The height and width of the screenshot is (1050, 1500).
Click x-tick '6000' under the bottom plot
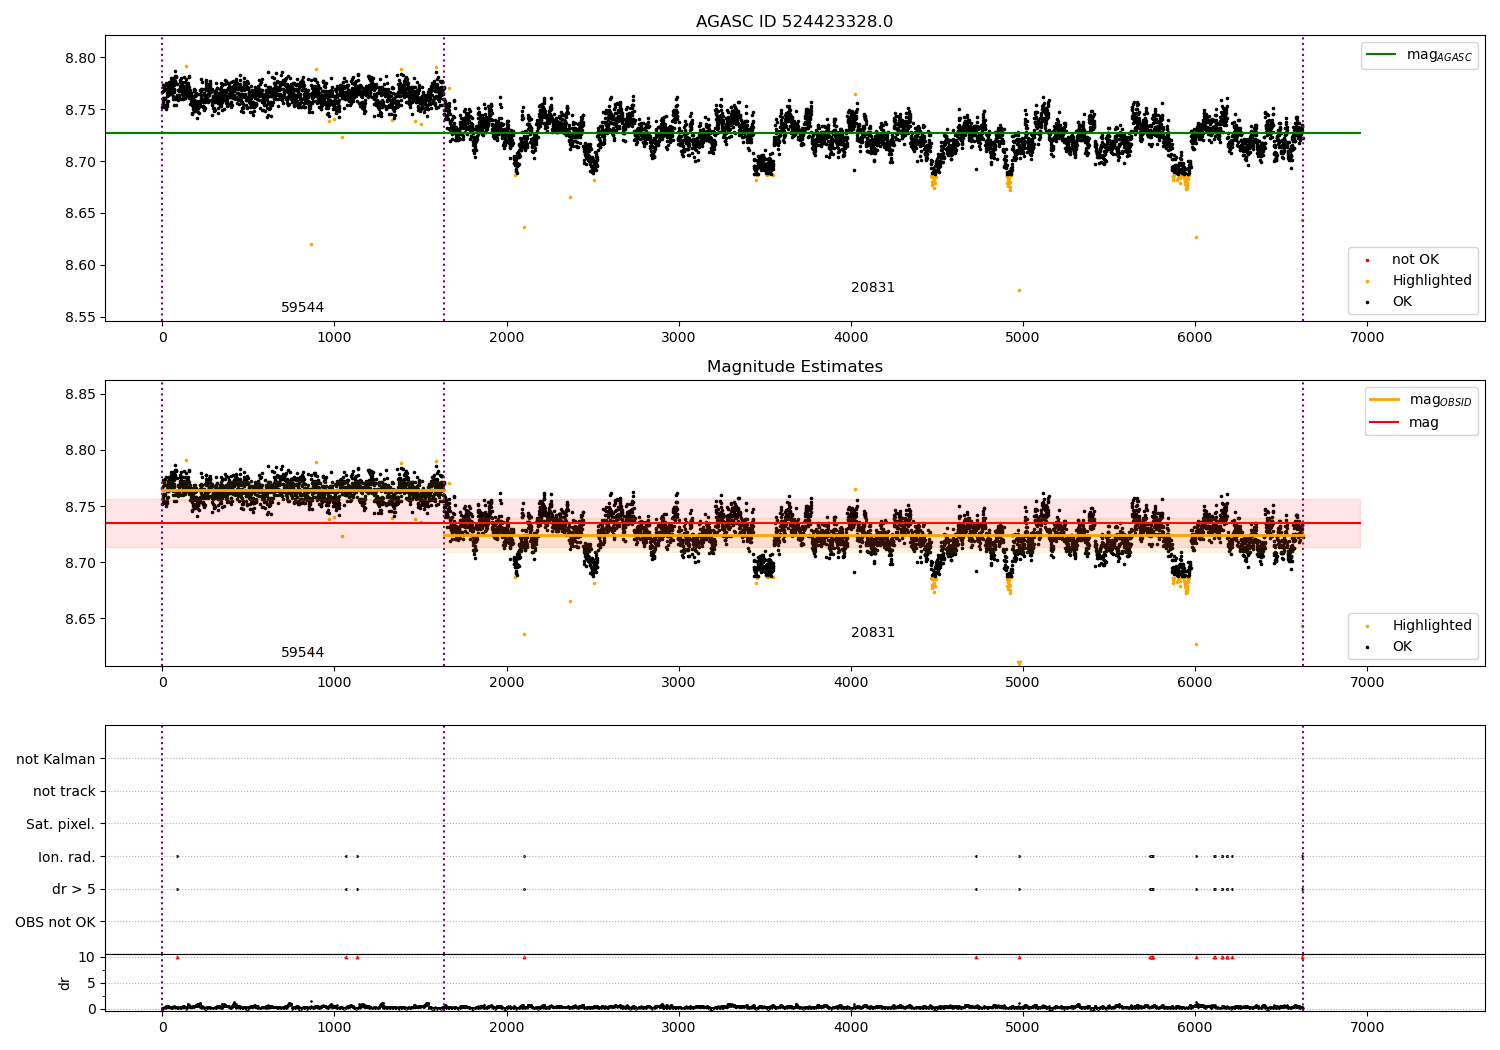(x=1195, y=1027)
